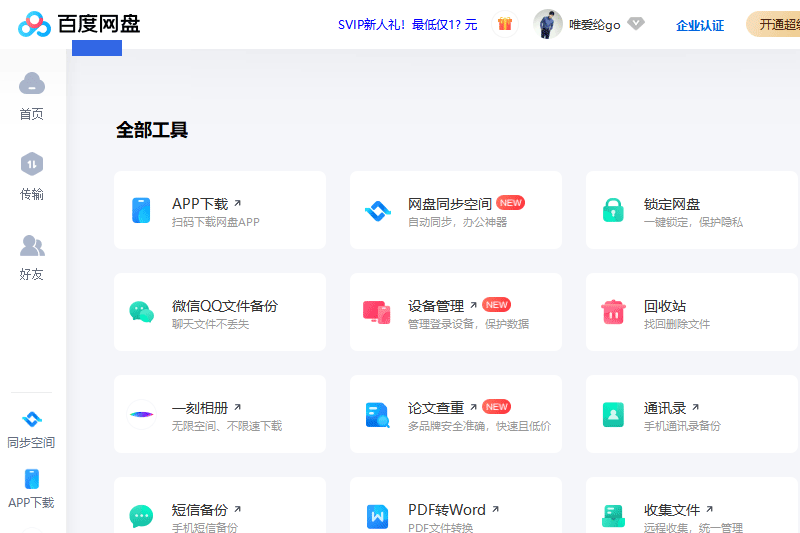Click the 一刻相册 album icon
This screenshot has width=800, height=533.
141,414
